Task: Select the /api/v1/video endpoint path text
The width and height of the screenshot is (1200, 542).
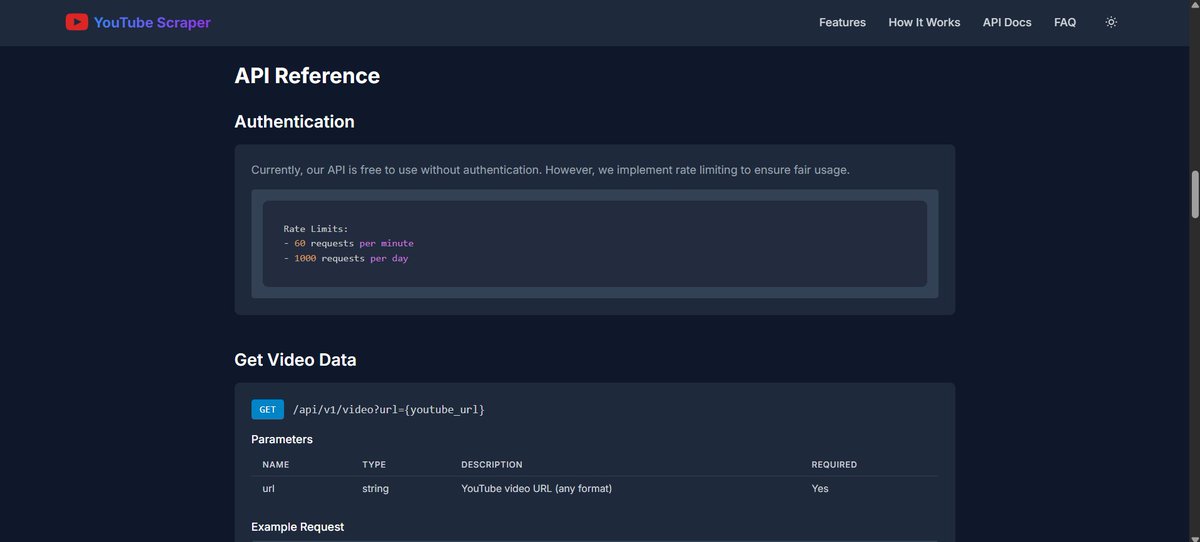Action: [x=389, y=410]
